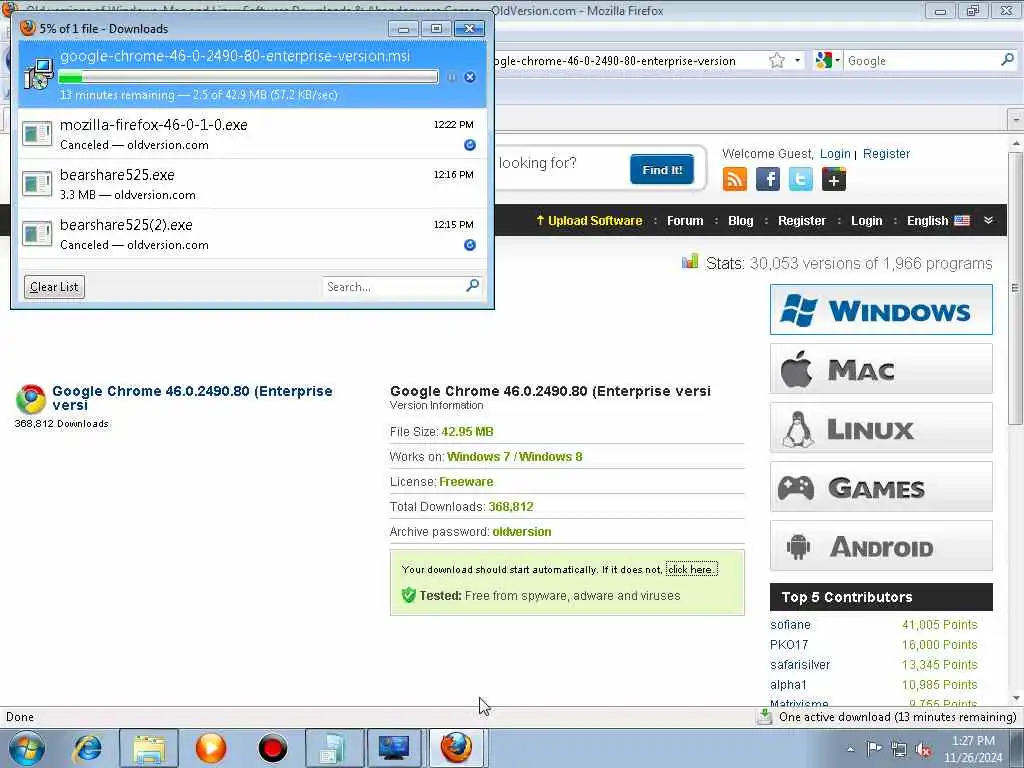Open the search engine selector dropdown
Image resolution: width=1024 pixels, height=768 pixels.
pos(827,61)
